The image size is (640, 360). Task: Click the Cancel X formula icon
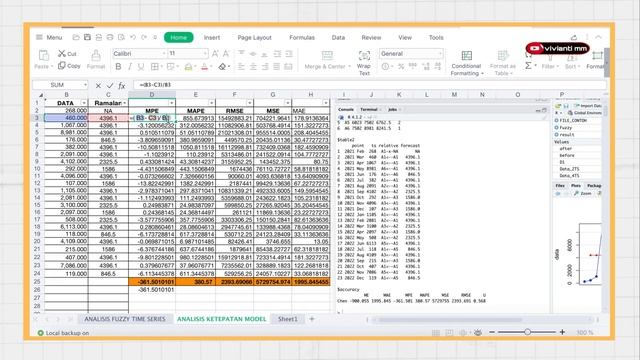pos(98,85)
